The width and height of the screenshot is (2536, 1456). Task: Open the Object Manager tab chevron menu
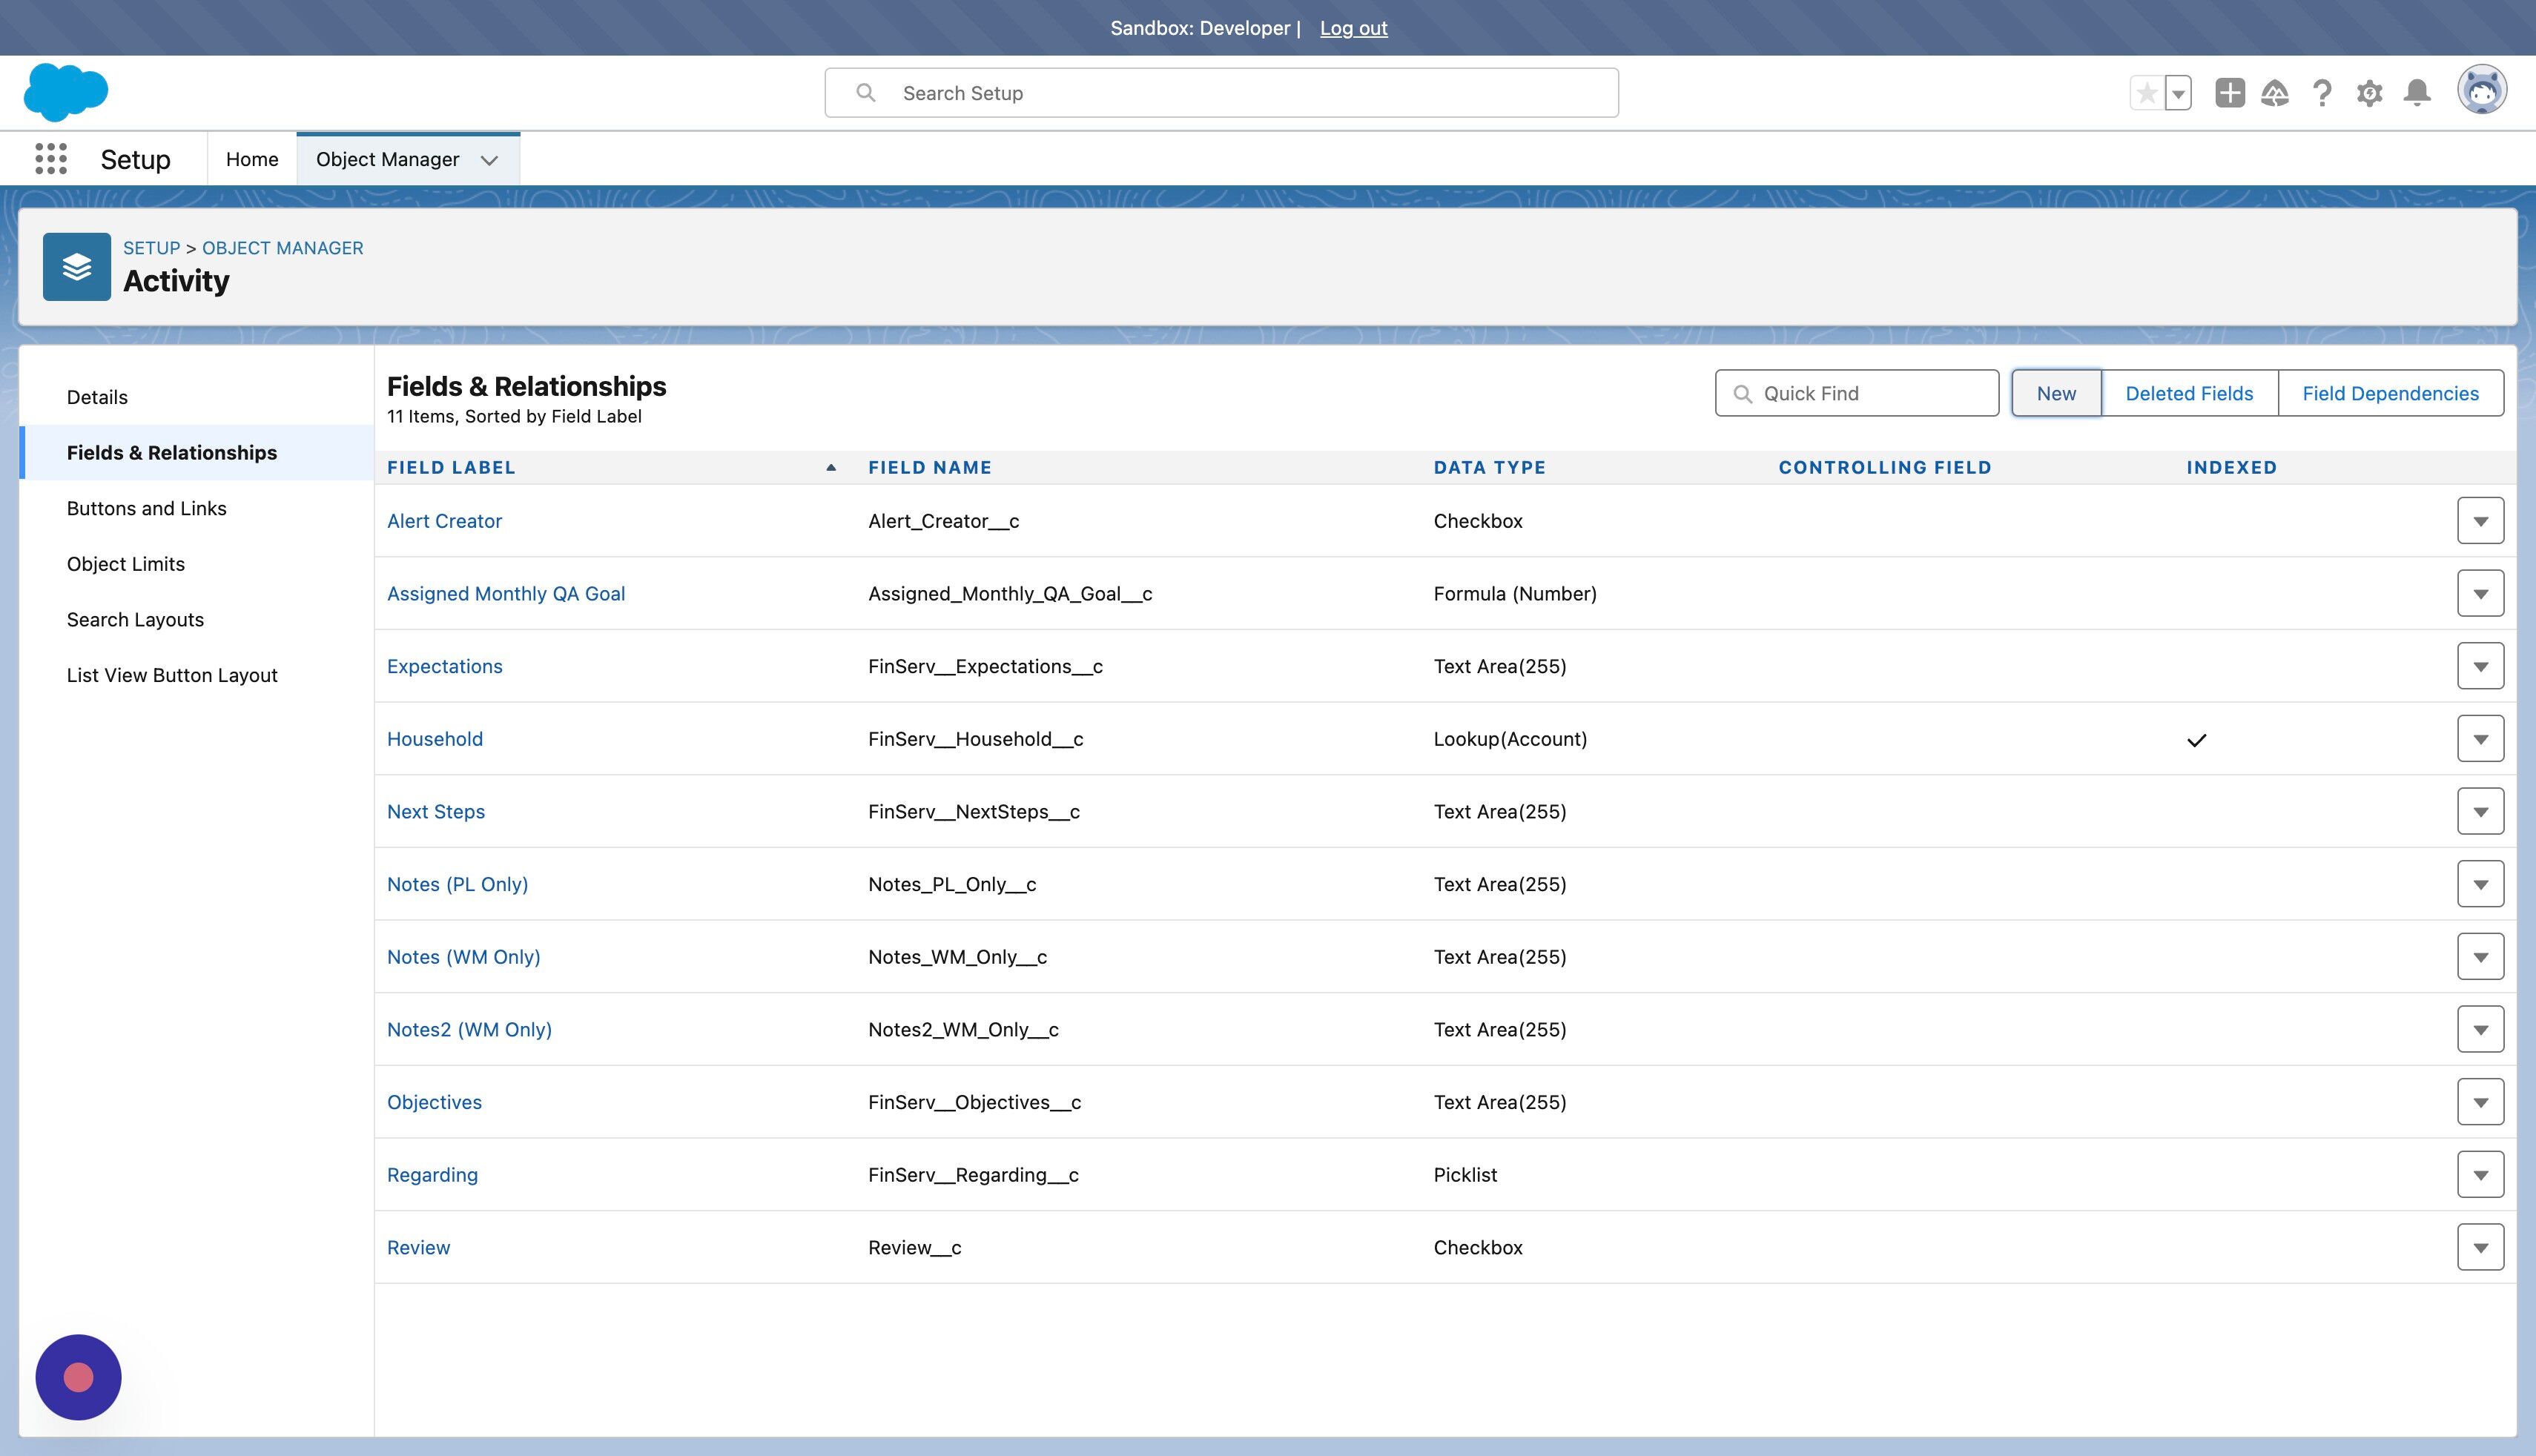(489, 160)
